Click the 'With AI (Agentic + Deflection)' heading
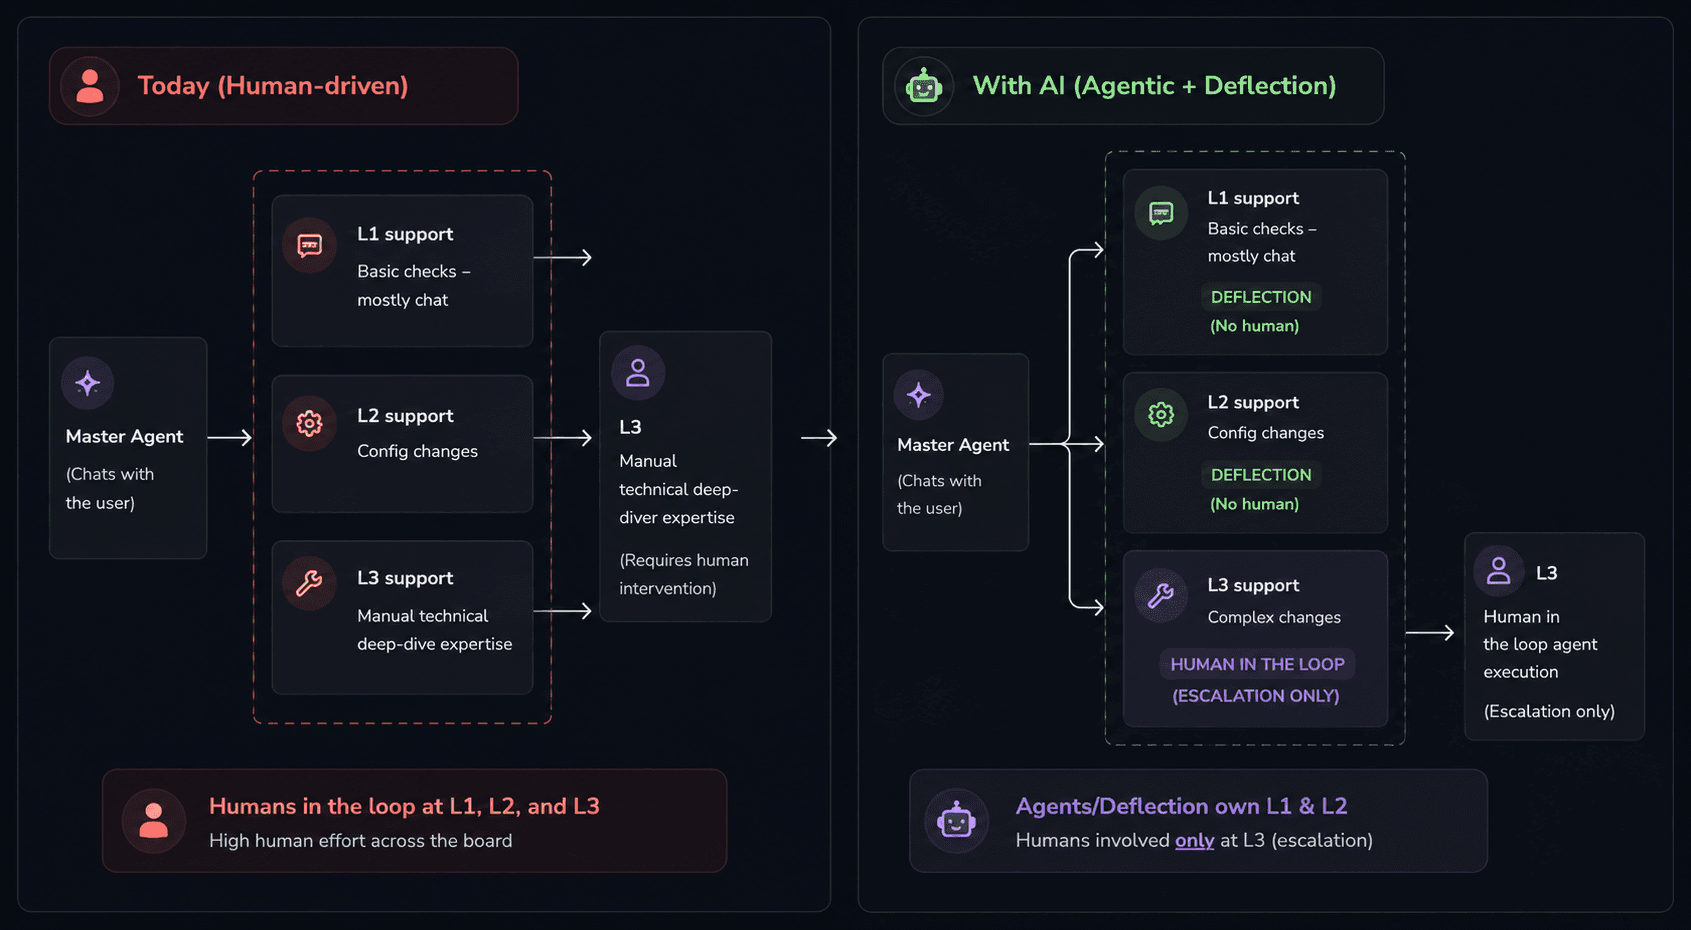Viewport: 1691px width, 930px height. [x=1154, y=86]
